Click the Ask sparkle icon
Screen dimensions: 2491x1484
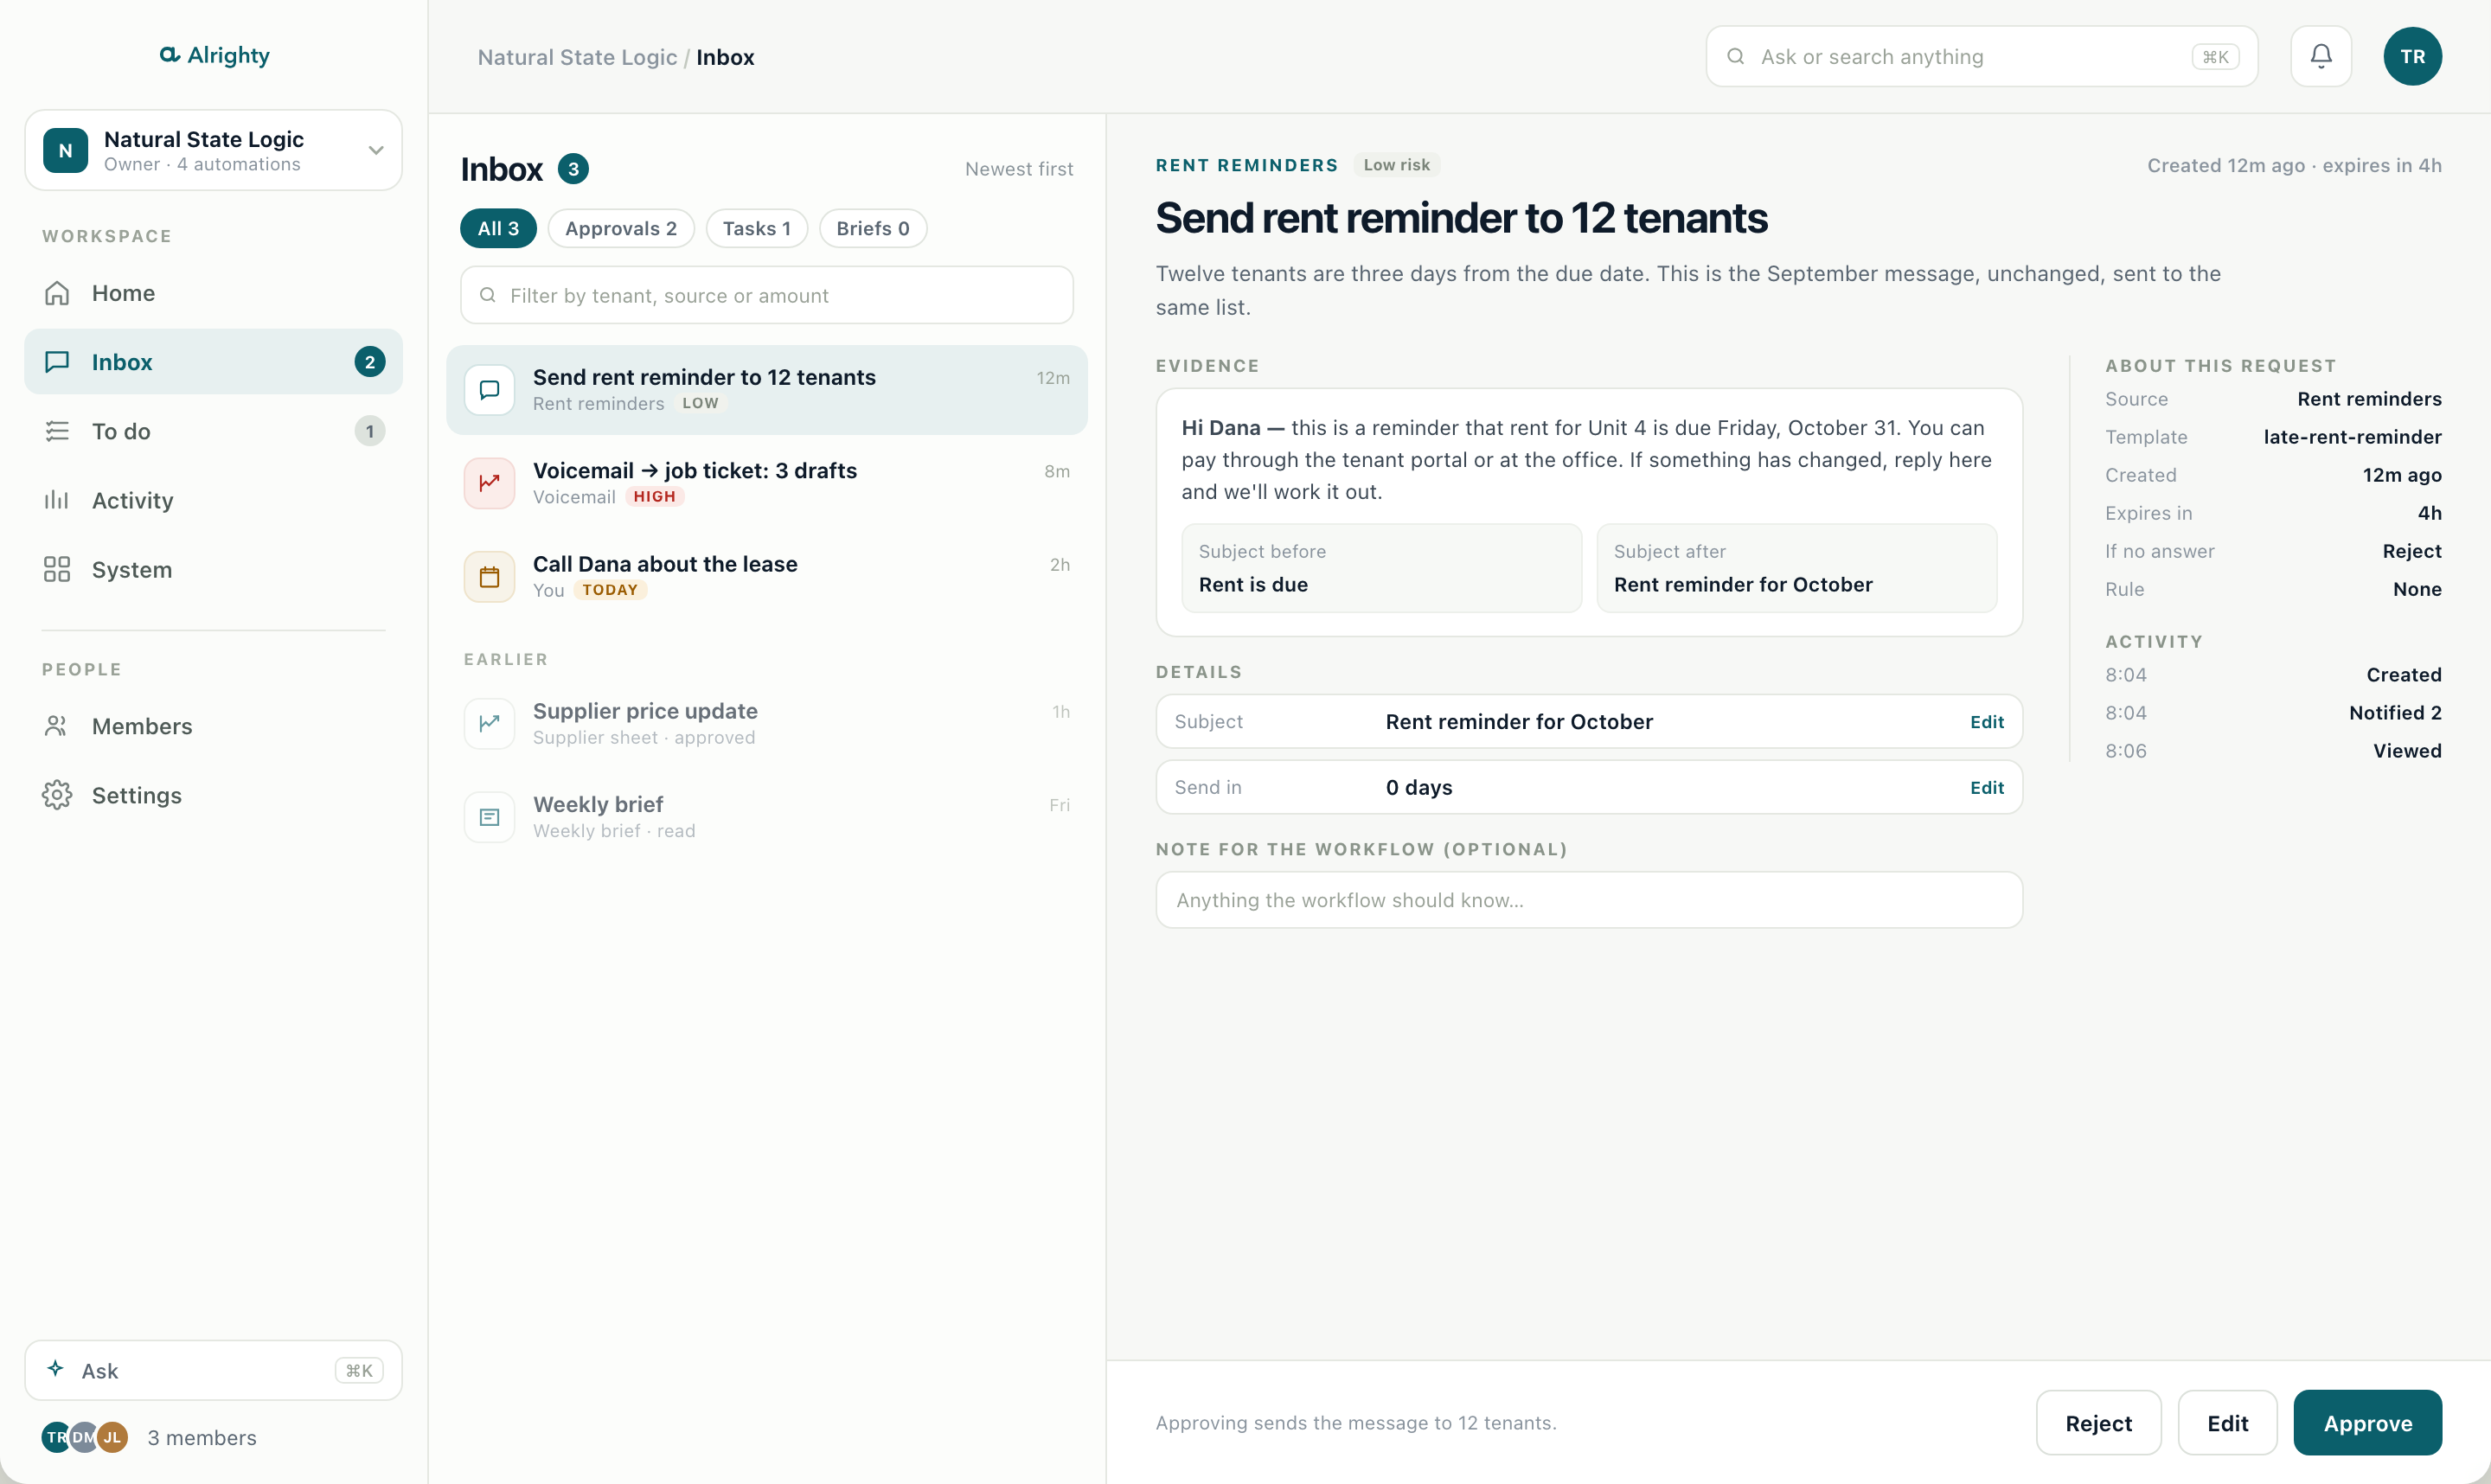pos(56,1369)
